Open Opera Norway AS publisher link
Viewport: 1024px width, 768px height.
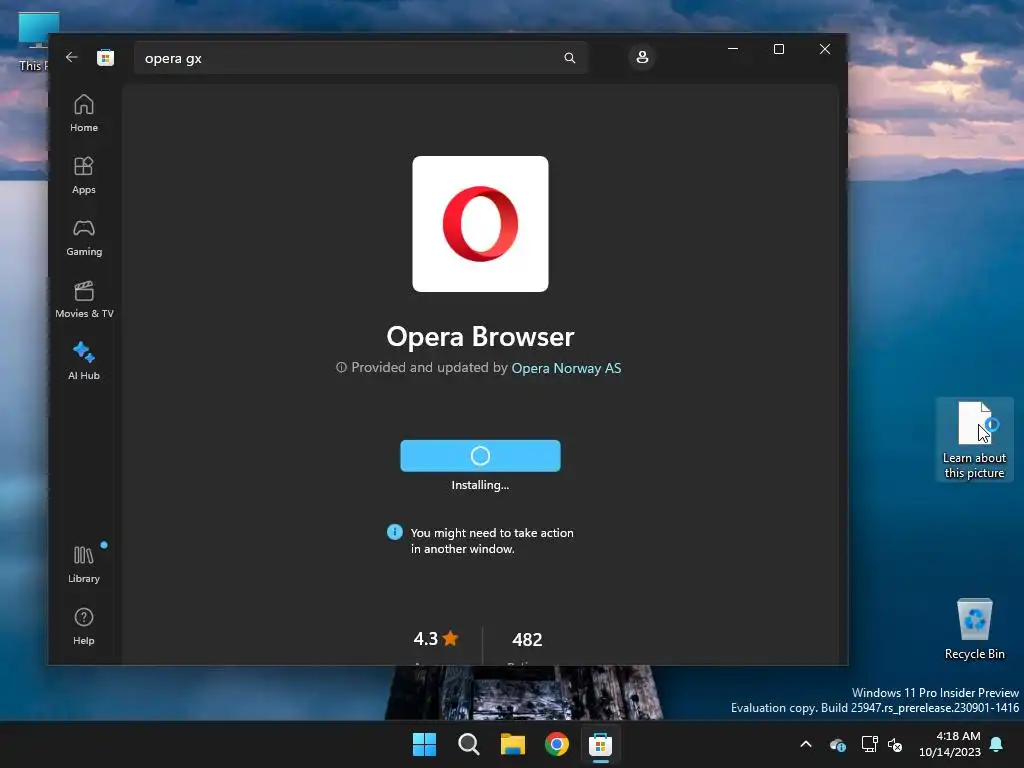point(566,368)
